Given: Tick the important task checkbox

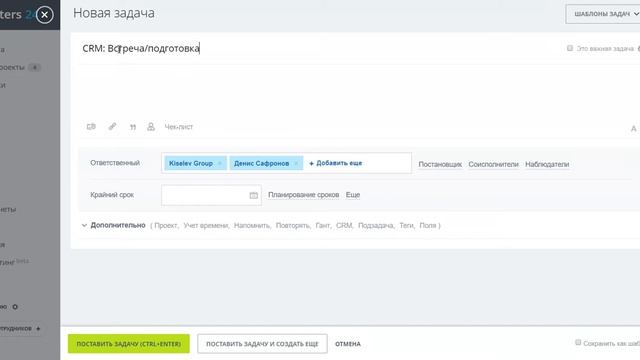Looking at the screenshot, I should [570, 48].
